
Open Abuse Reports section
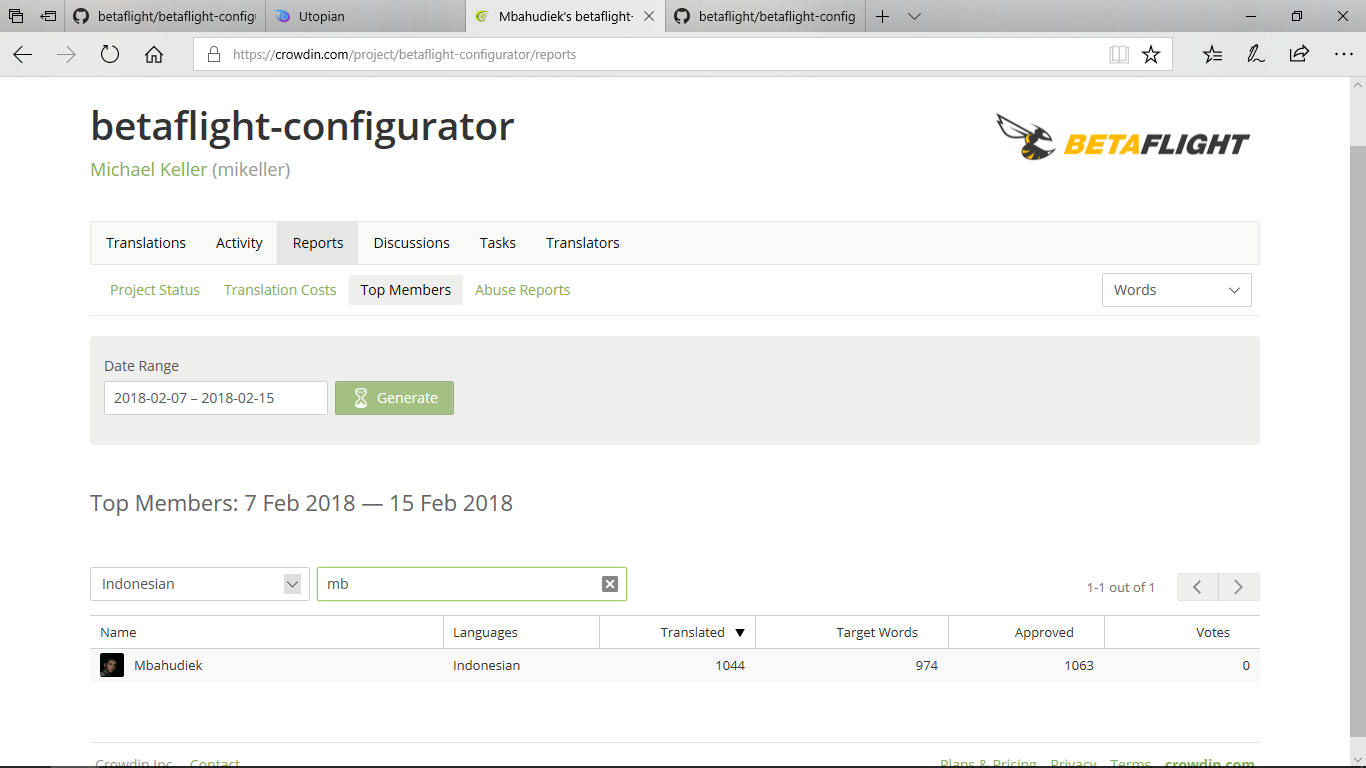[x=523, y=290]
